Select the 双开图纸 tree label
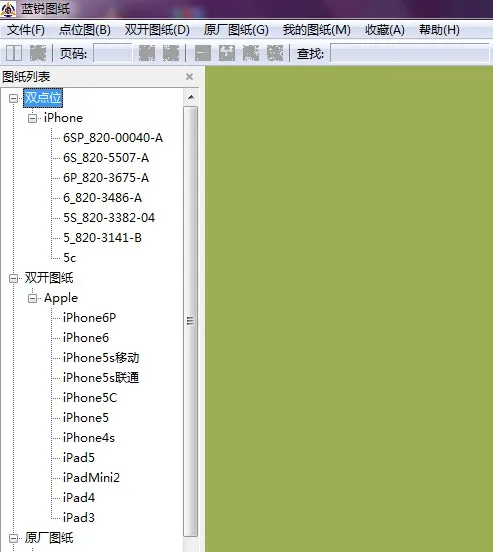The height and width of the screenshot is (552, 493). pyautogui.click(x=49, y=278)
